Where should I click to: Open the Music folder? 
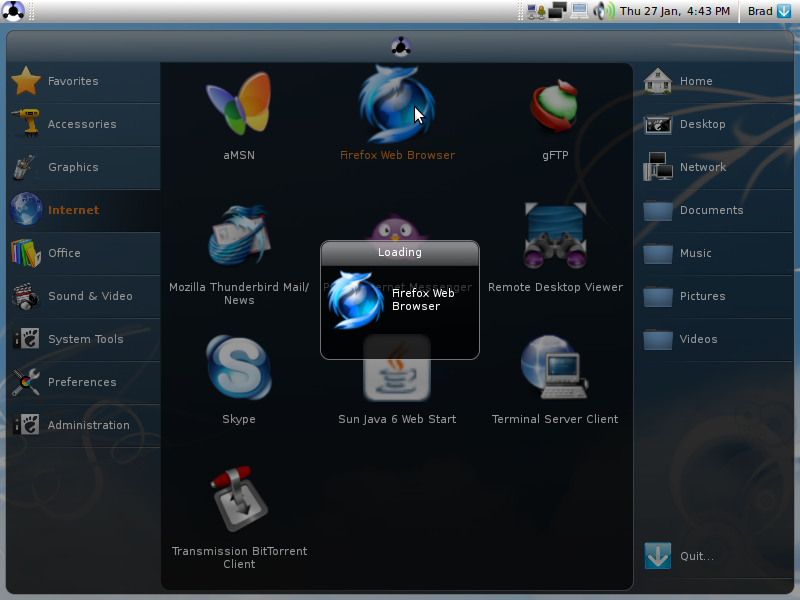(x=714, y=253)
